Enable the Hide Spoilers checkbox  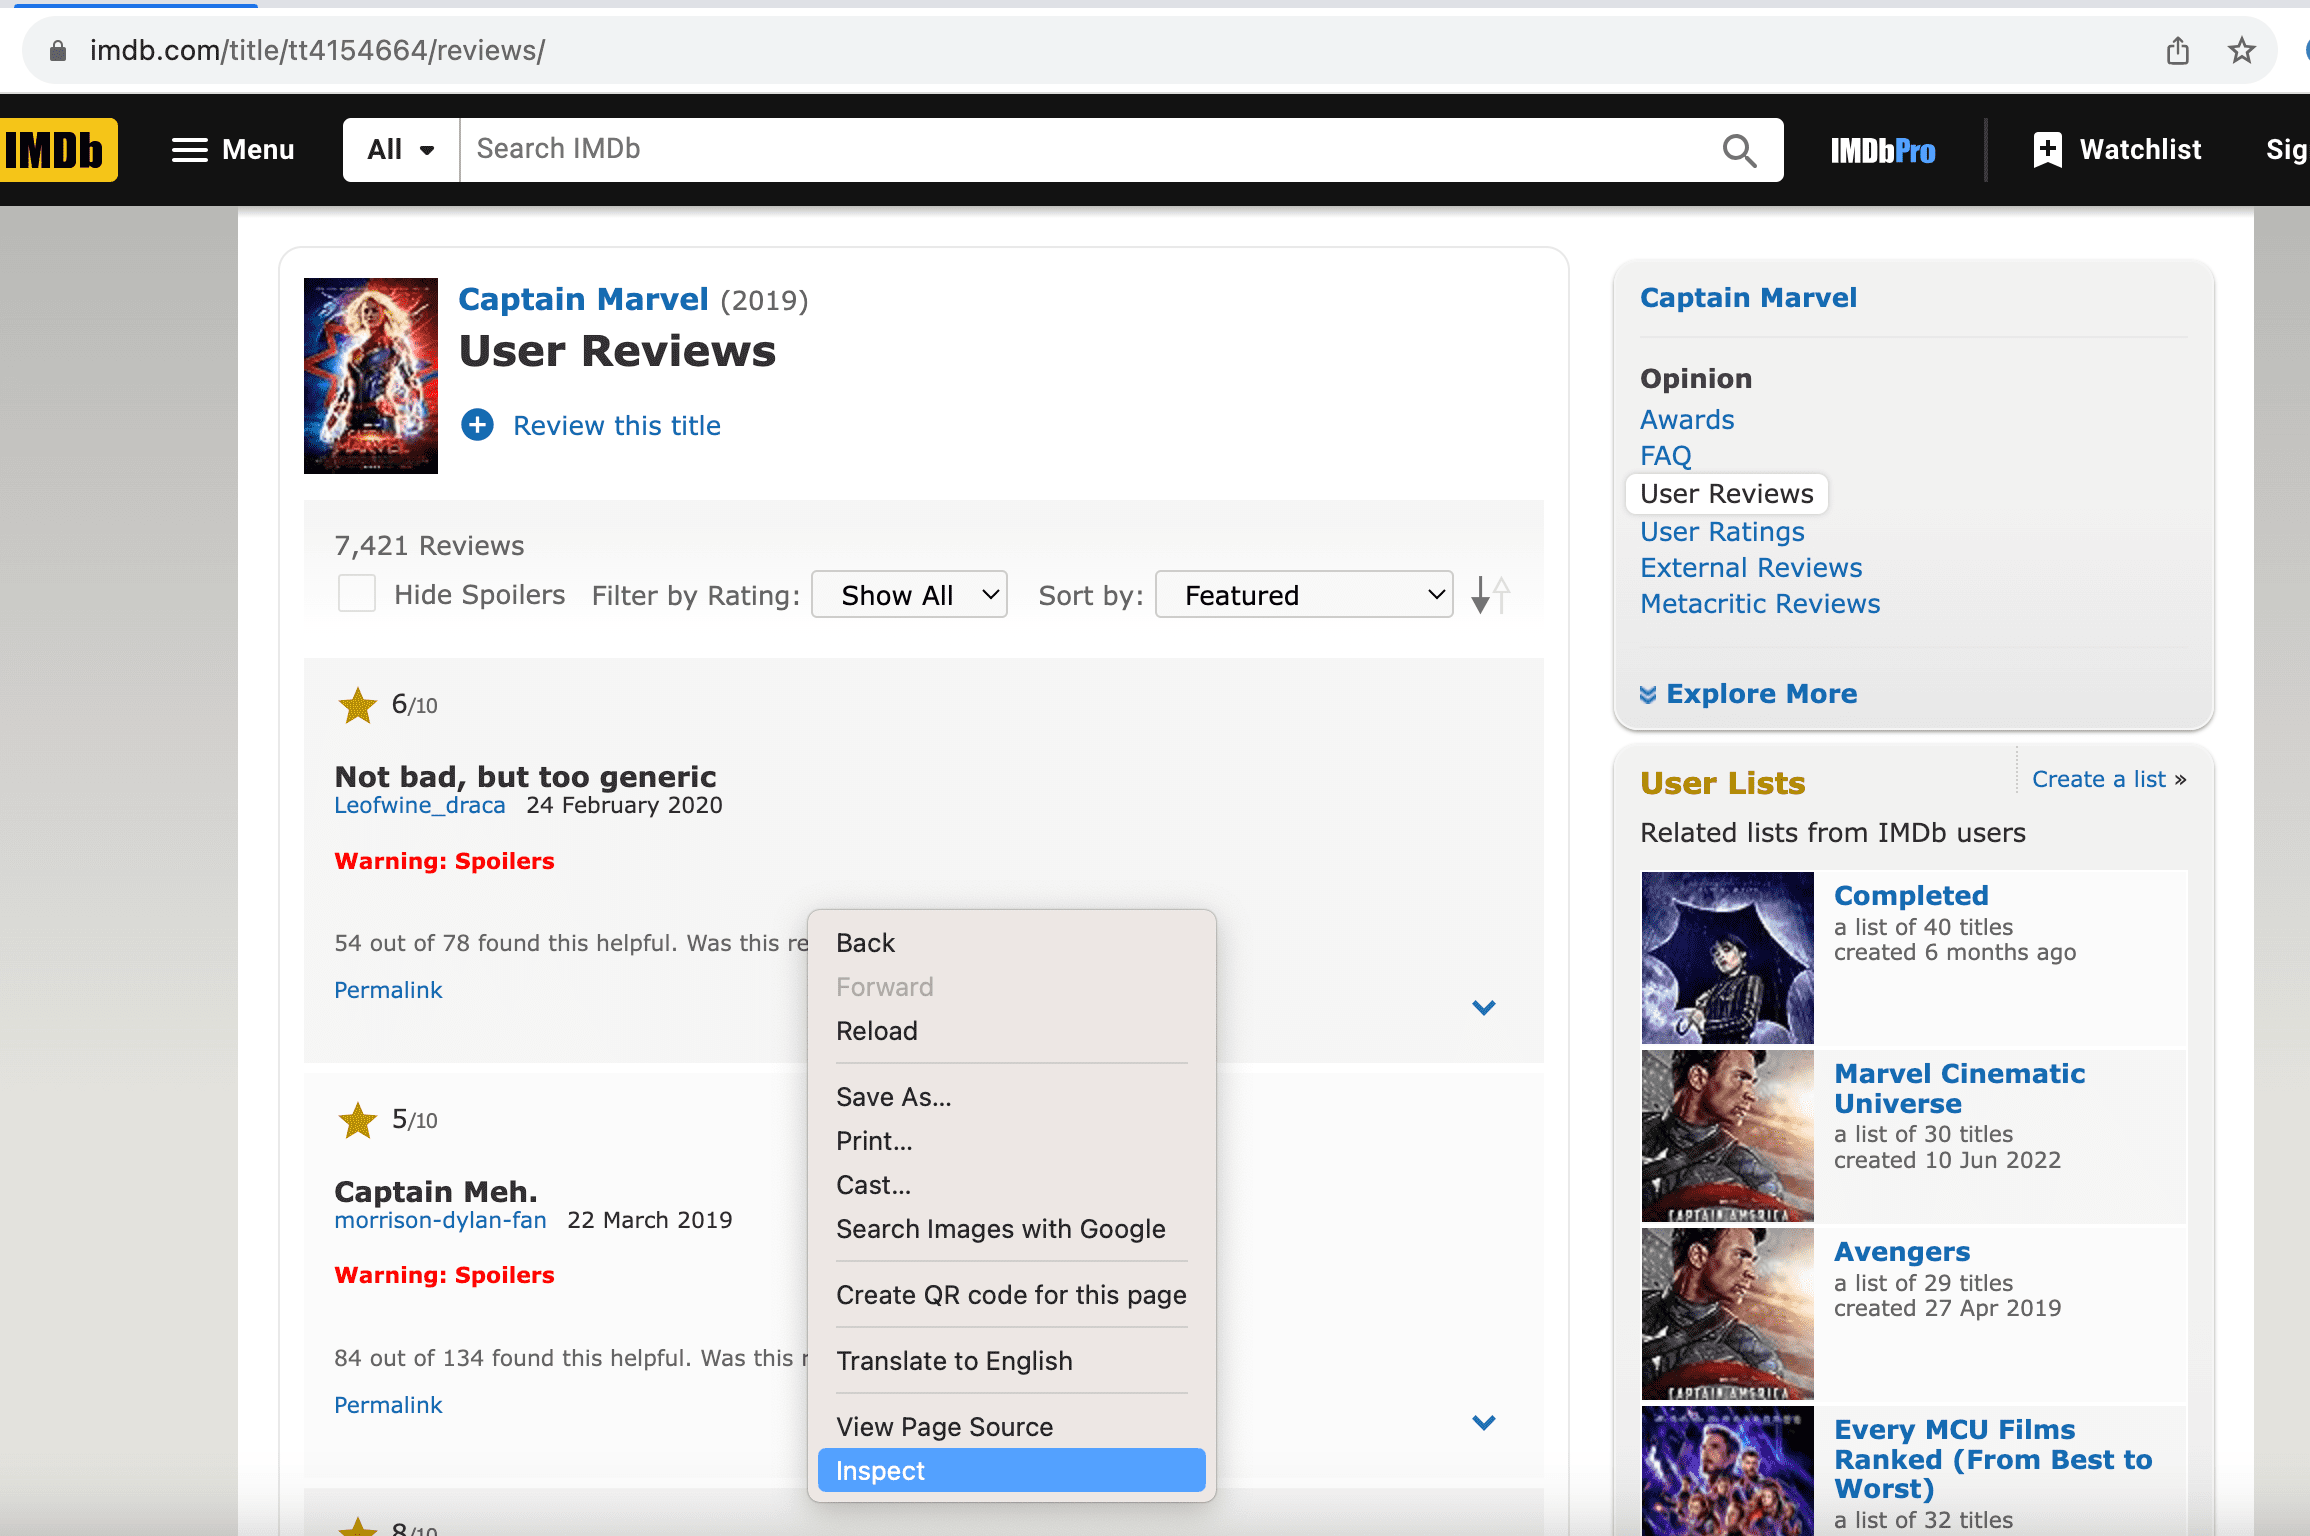point(356,593)
